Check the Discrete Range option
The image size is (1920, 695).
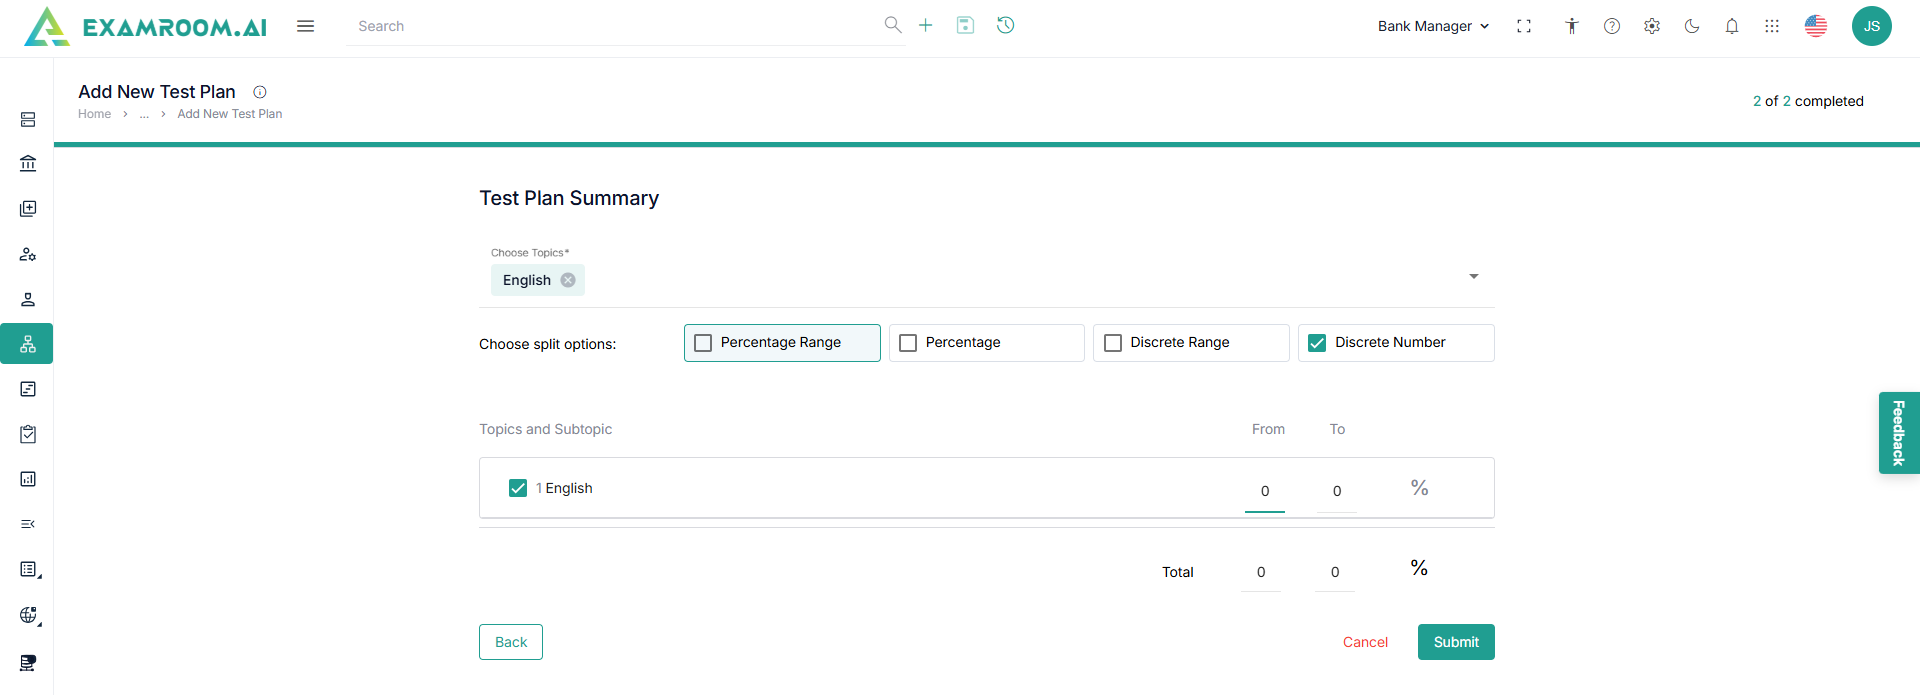[x=1113, y=343]
